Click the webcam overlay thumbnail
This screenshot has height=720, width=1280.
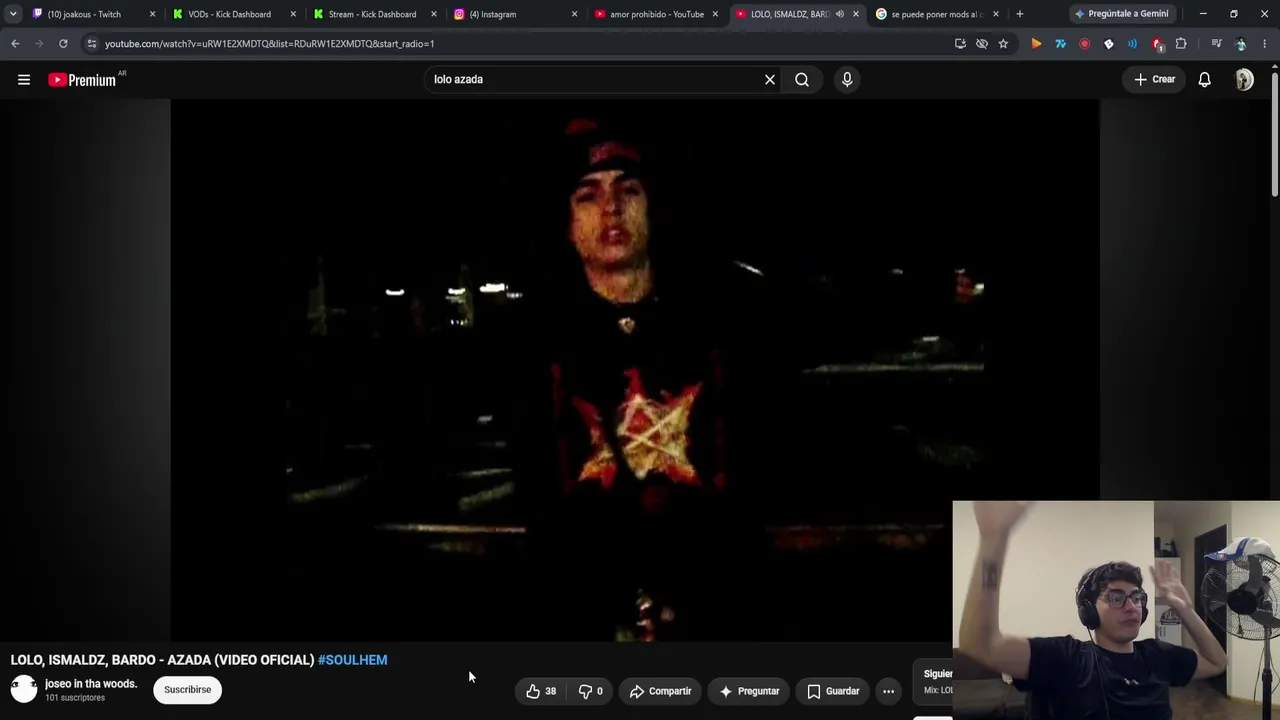pyautogui.click(x=1116, y=610)
